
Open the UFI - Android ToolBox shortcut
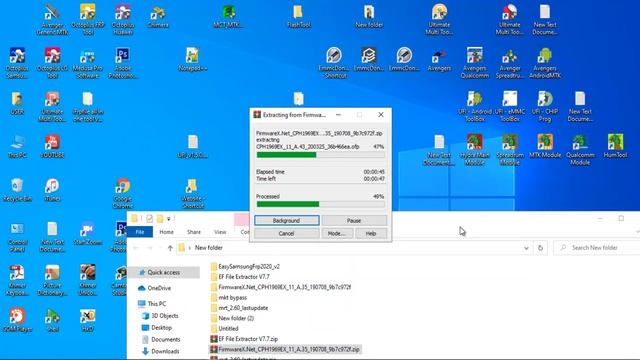[x=474, y=107]
